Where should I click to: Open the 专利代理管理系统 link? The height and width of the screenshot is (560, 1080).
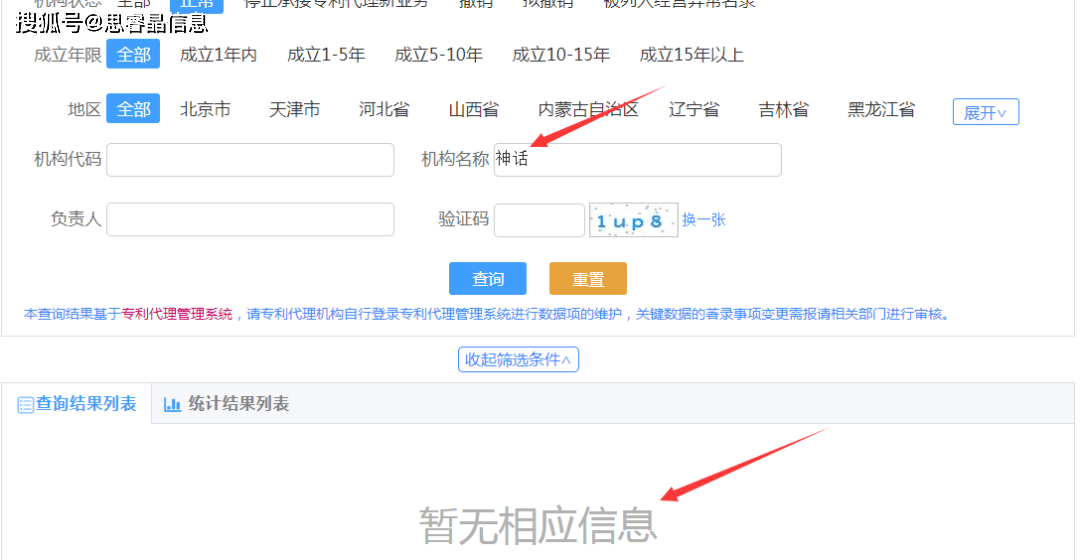[x=177, y=314]
